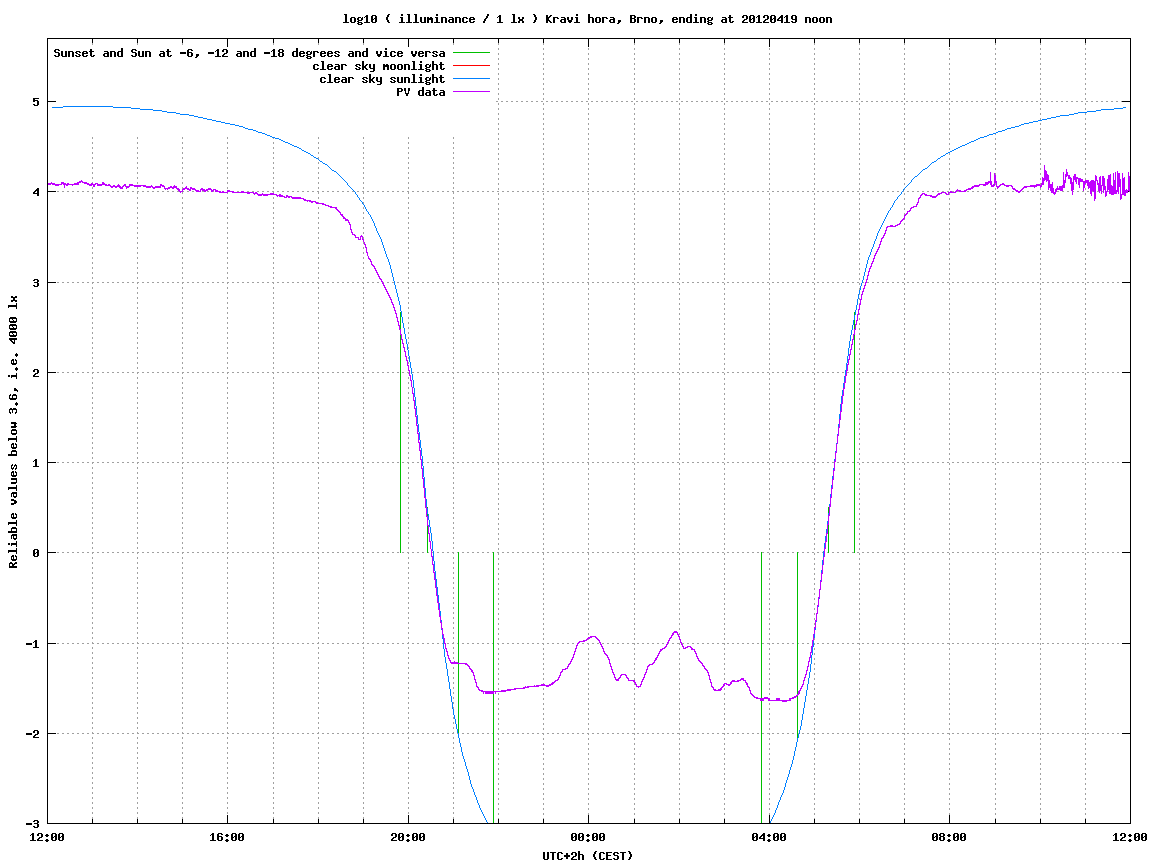The image size is (1151, 863).
Task: Click y-axis tick label -1
Action: [x=33, y=644]
